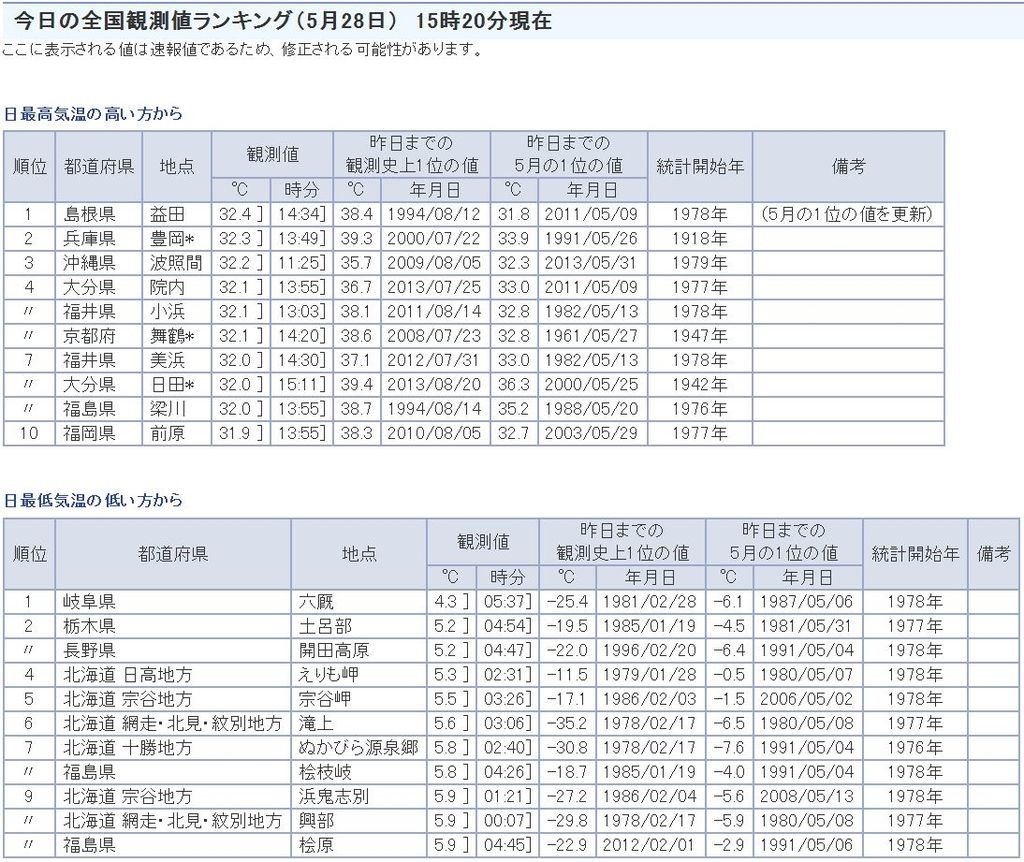Click the 舞鶴* location entry

pyautogui.click(x=174, y=336)
